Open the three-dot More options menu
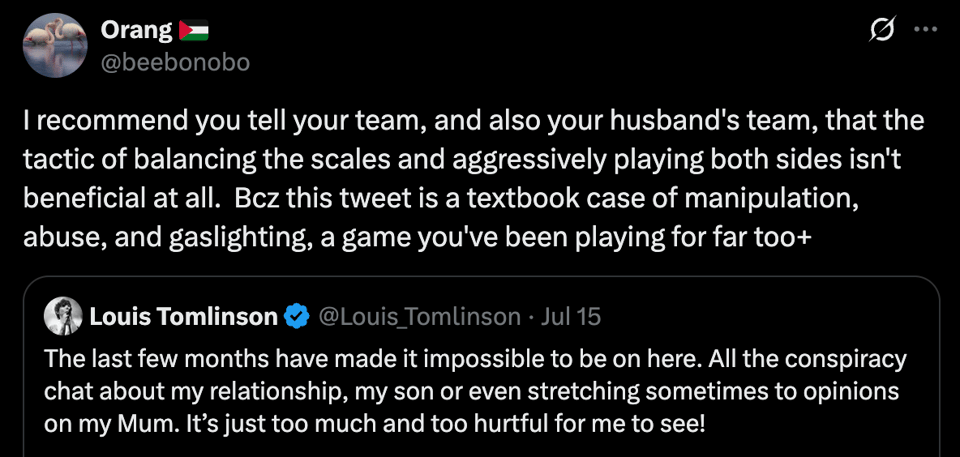The image size is (960, 457). click(926, 31)
